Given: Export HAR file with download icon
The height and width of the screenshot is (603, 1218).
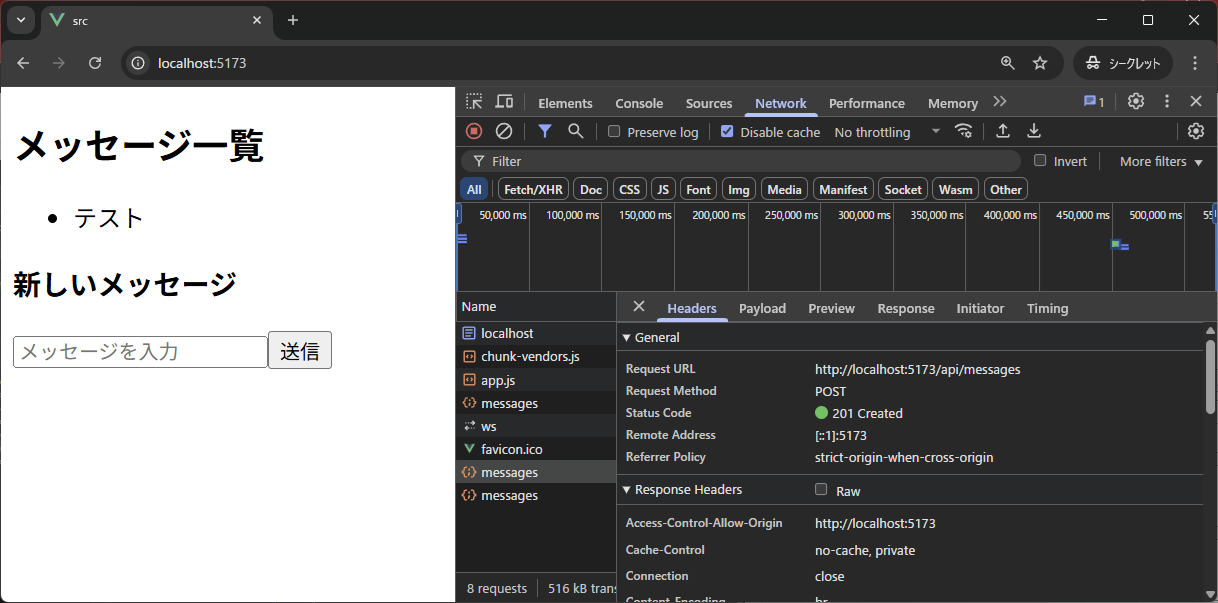Looking at the screenshot, I should (1034, 131).
